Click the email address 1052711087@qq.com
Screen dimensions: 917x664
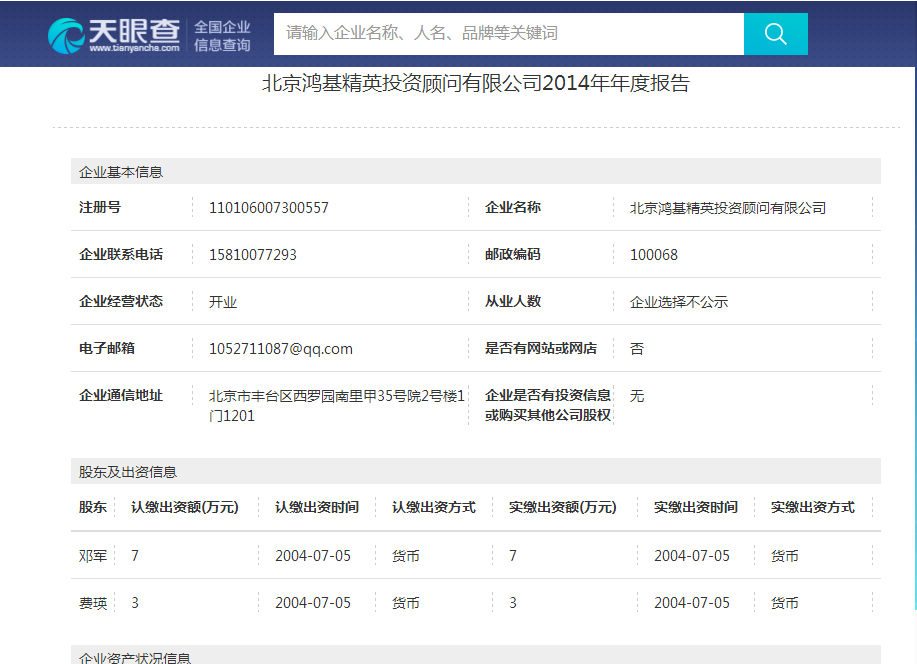click(x=280, y=349)
